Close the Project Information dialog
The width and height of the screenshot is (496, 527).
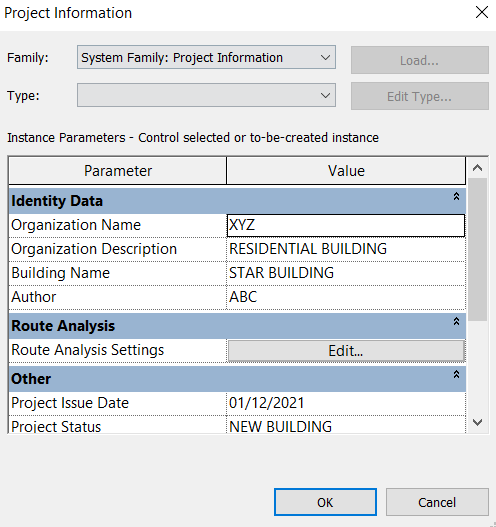tap(482, 13)
